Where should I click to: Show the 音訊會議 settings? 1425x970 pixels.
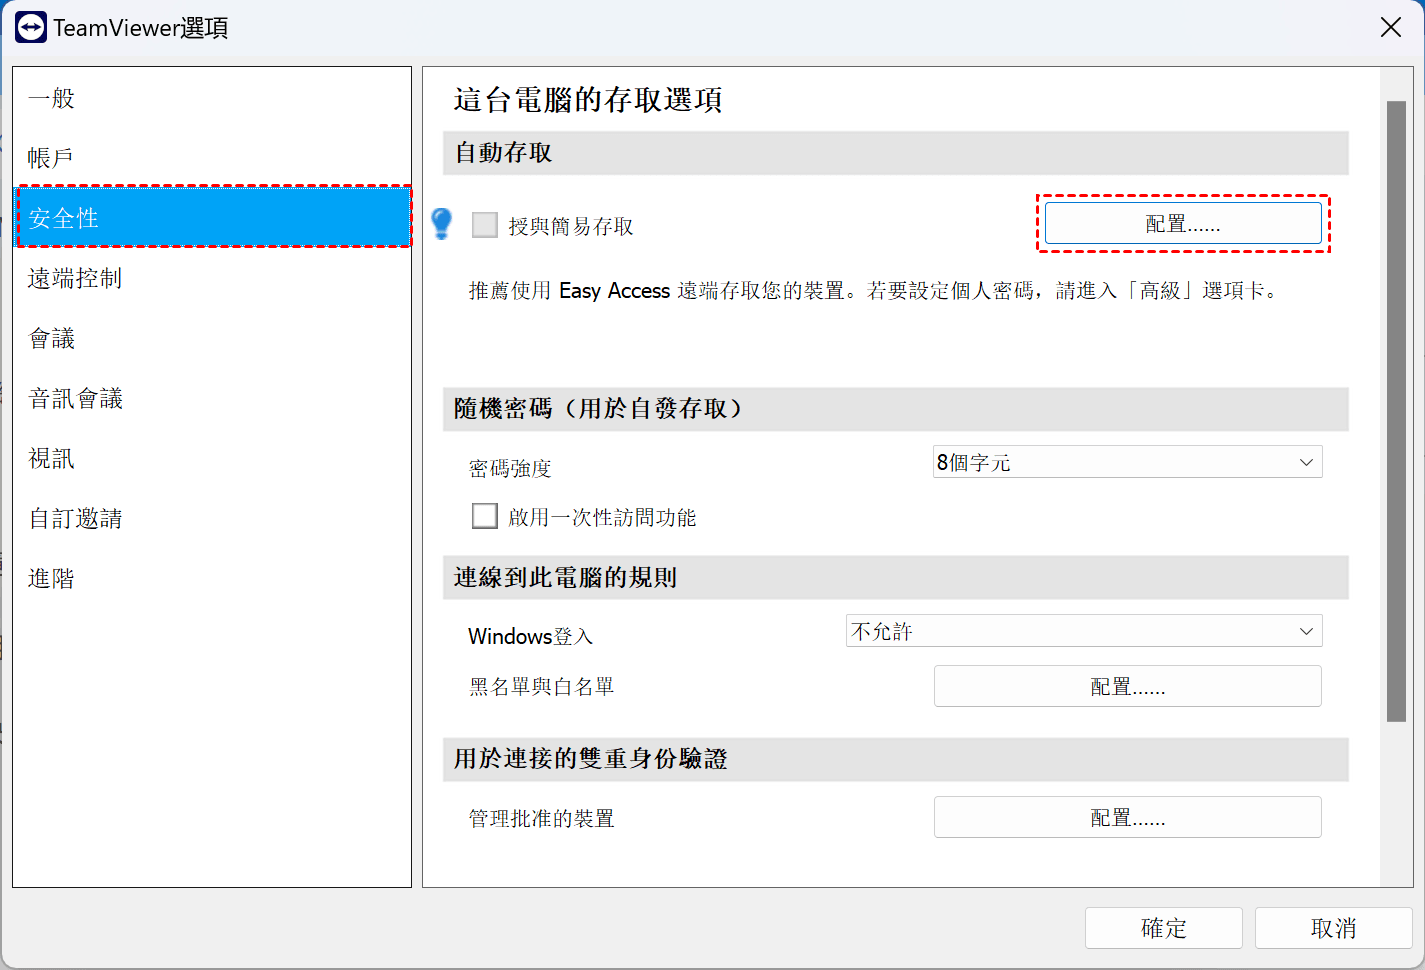(212, 398)
